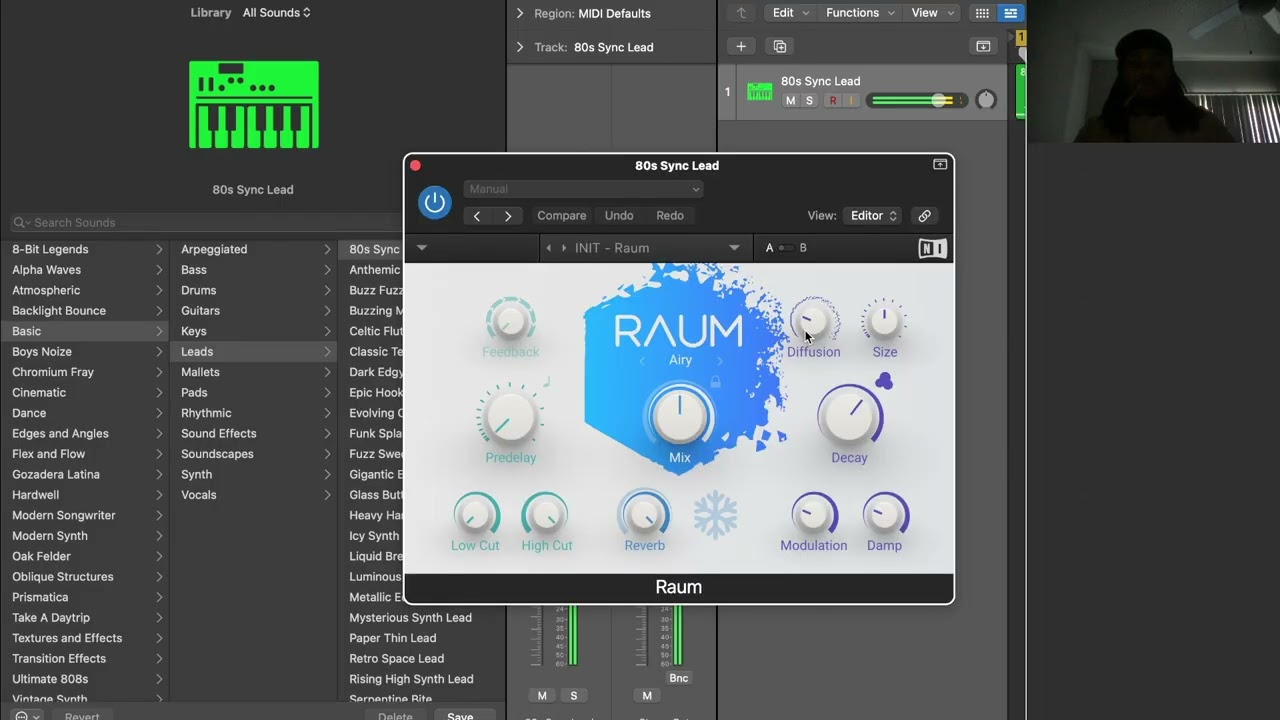The image size is (1280, 720).
Task: Toggle input monitoring on 80s Sync Lead track
Action: [851, 101]
